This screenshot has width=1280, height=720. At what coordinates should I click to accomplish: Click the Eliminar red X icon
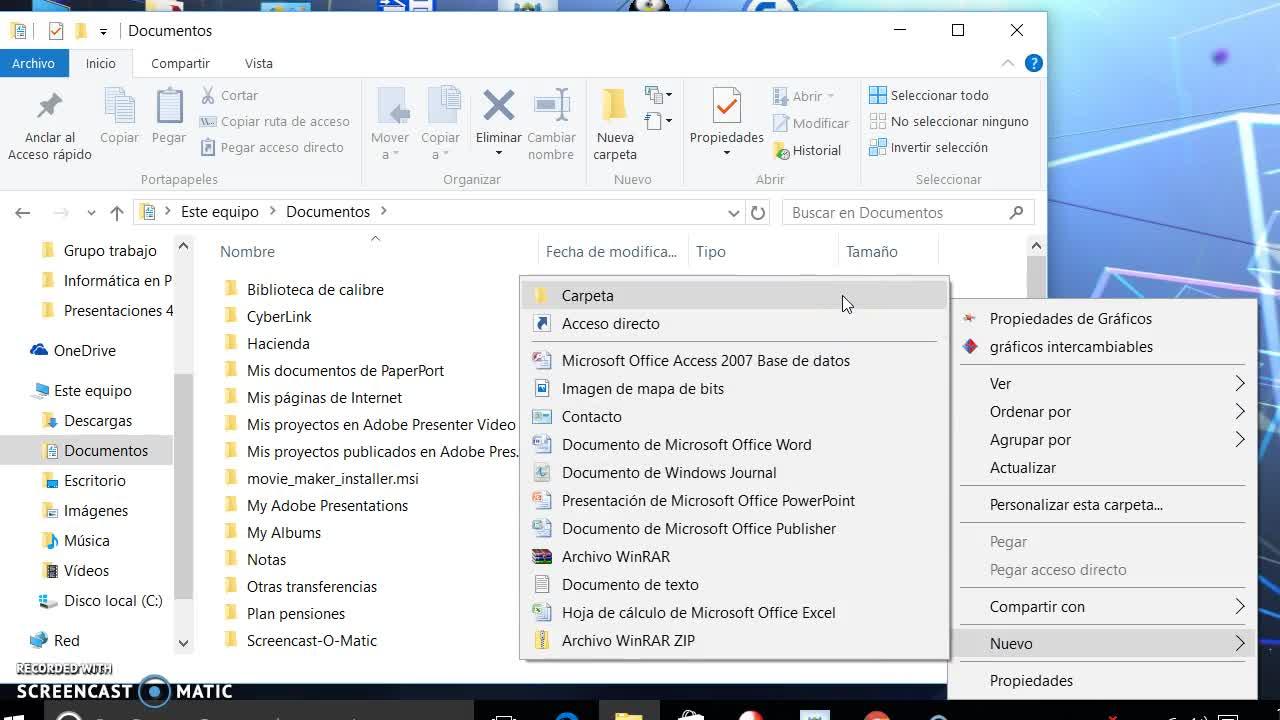498,105
